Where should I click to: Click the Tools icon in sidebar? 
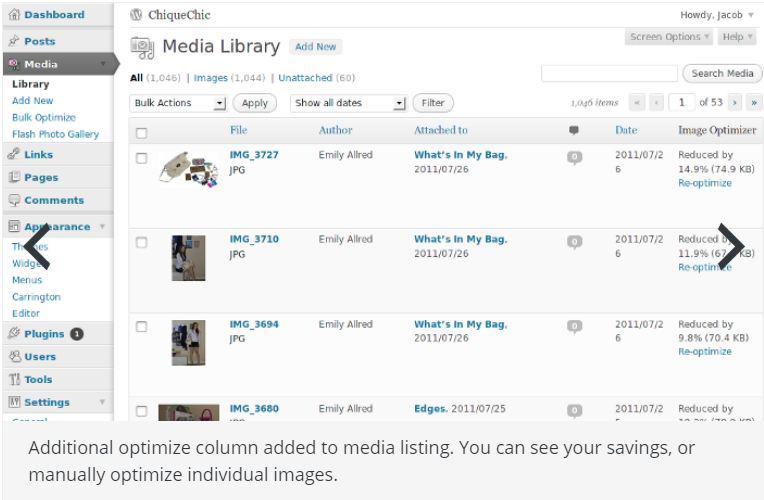coord(14,380)
